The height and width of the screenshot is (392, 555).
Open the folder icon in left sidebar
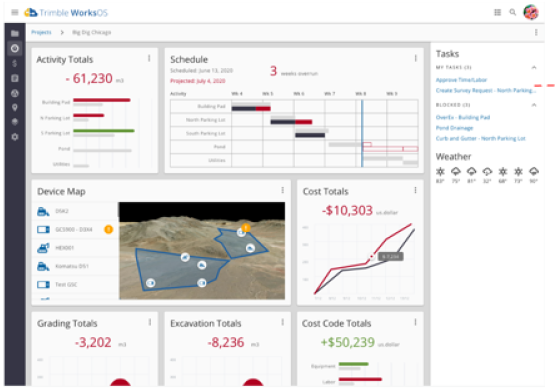coord(15,33)
